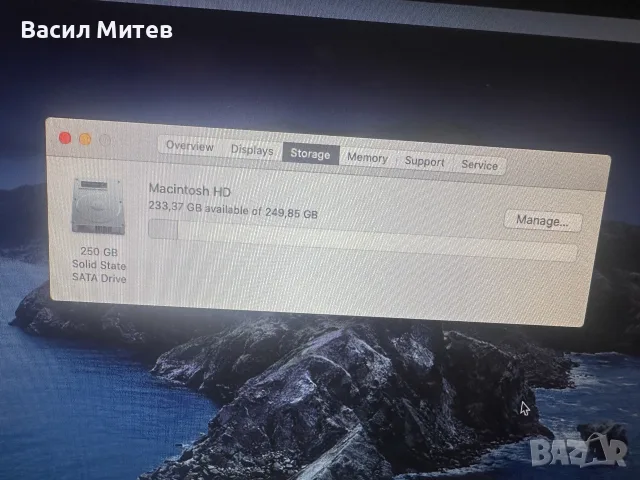640x480 pixels.
Task: Switch to the Overview tab
Action: (x=190, y=146)
